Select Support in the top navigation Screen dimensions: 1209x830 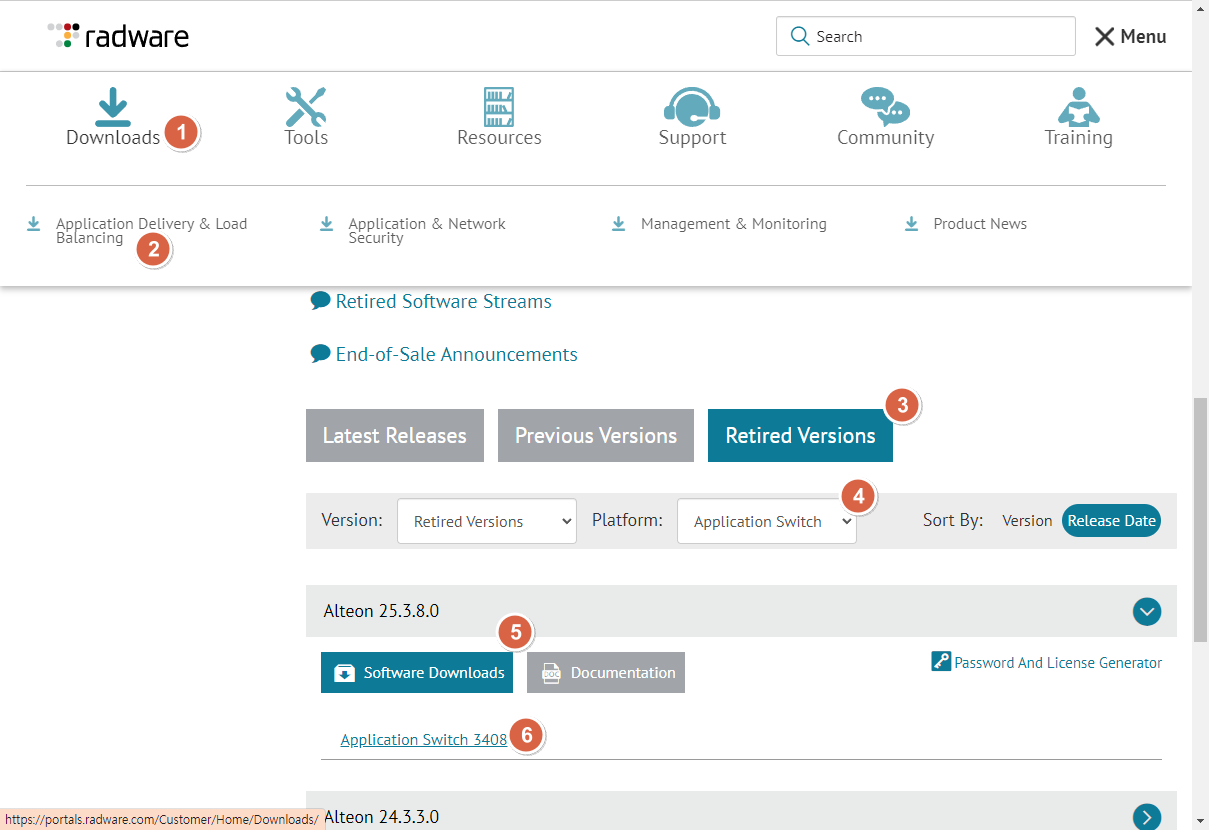point(692,137)
